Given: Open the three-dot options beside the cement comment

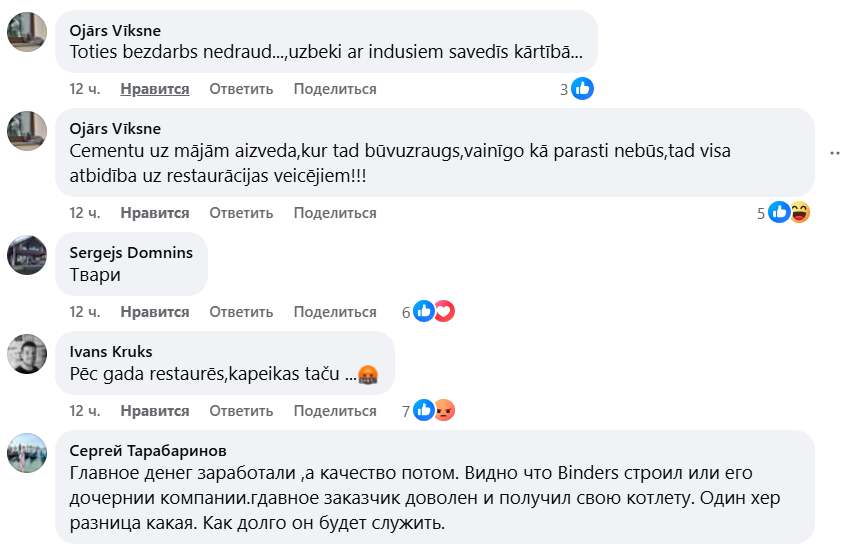Looking at the screenshot, I should 834,153.
